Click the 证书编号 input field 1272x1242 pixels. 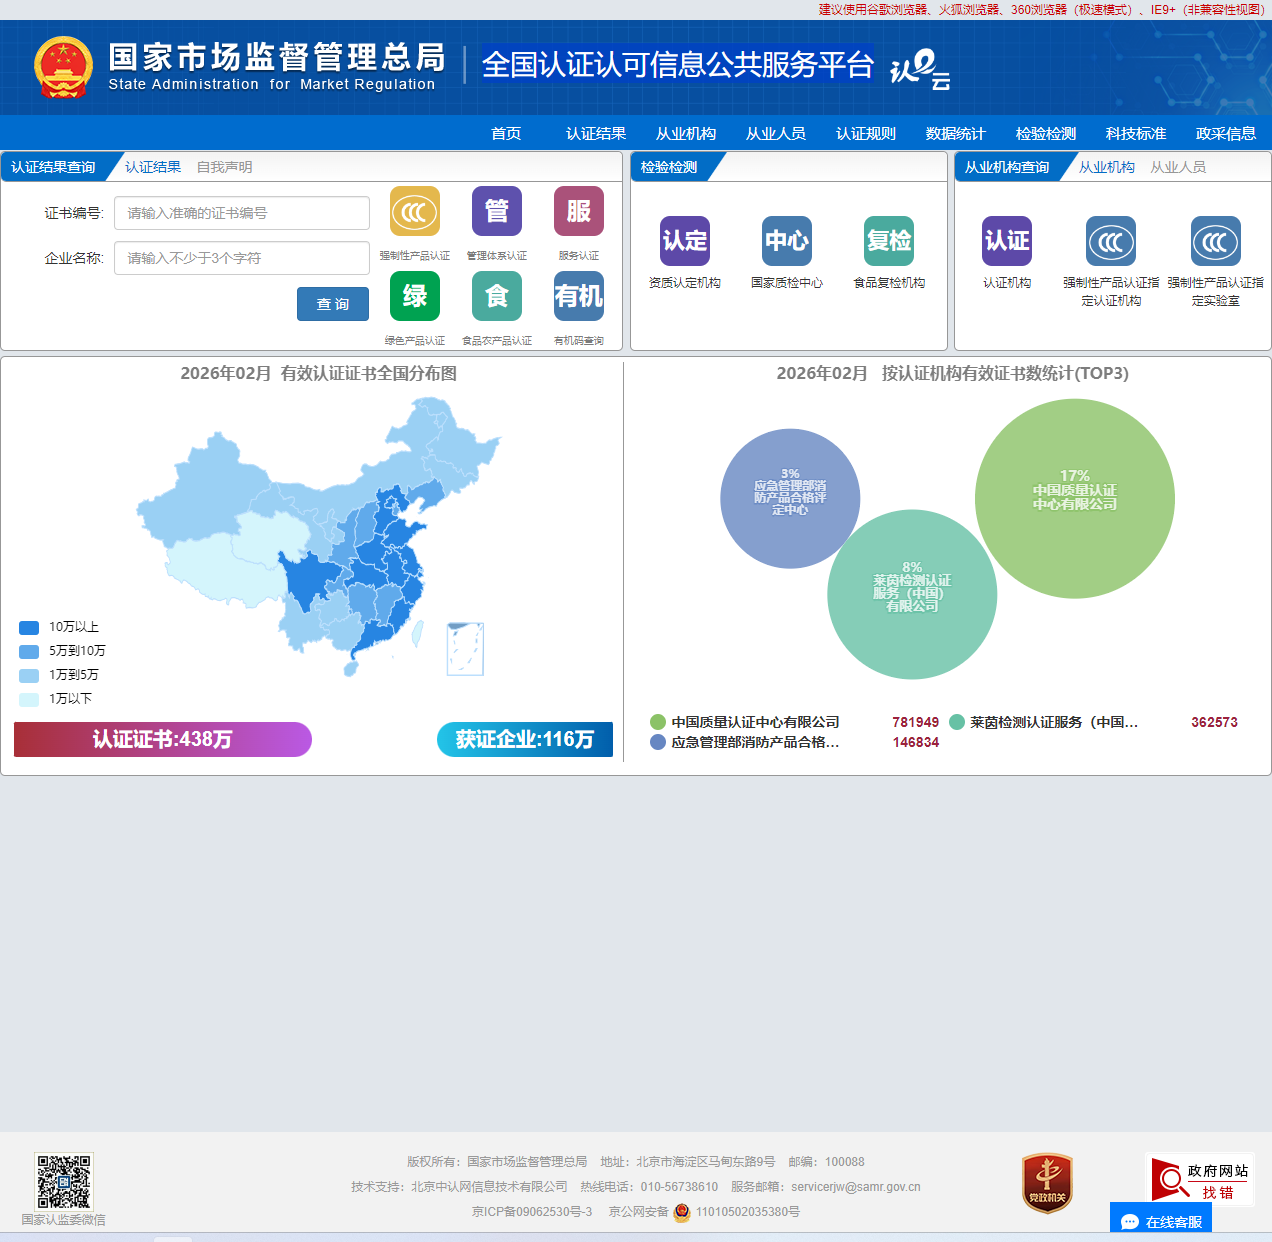(x=241, y=213)
